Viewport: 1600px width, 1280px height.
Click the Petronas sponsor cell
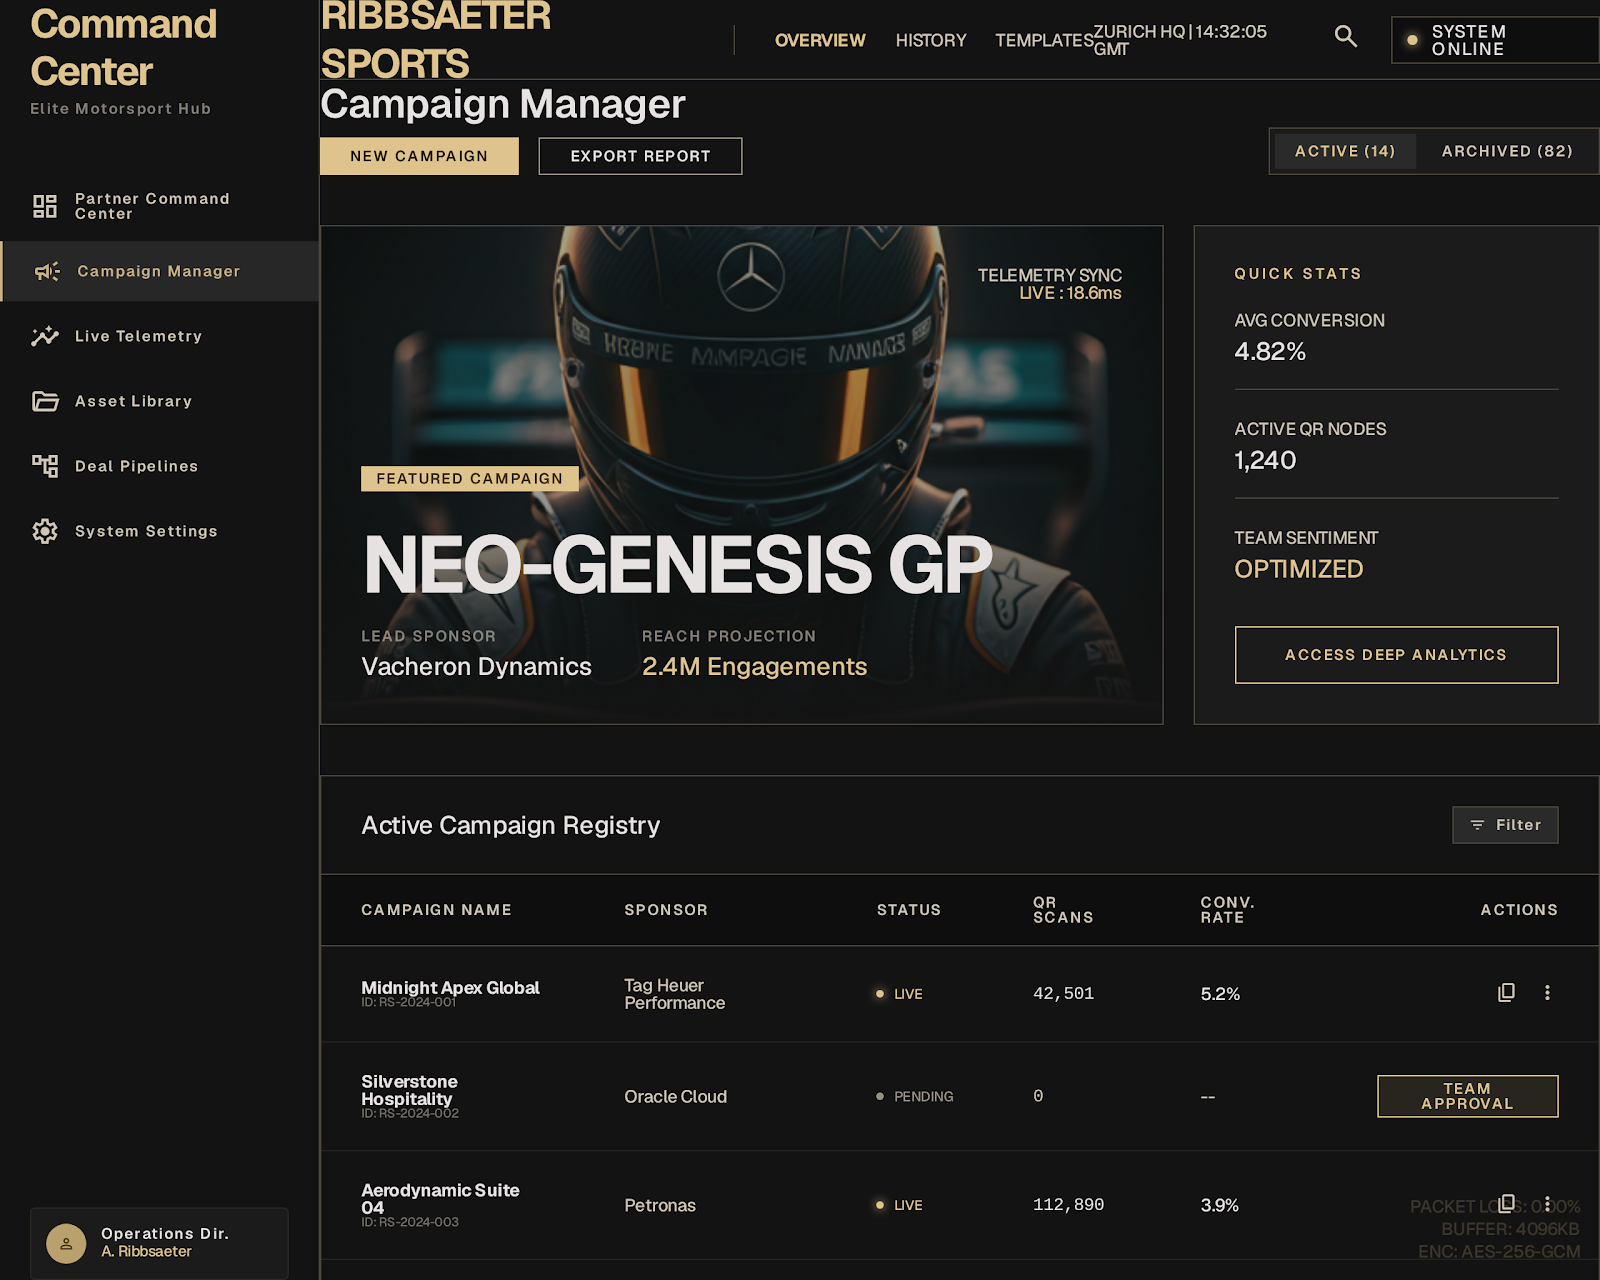tap(660, 1205)
